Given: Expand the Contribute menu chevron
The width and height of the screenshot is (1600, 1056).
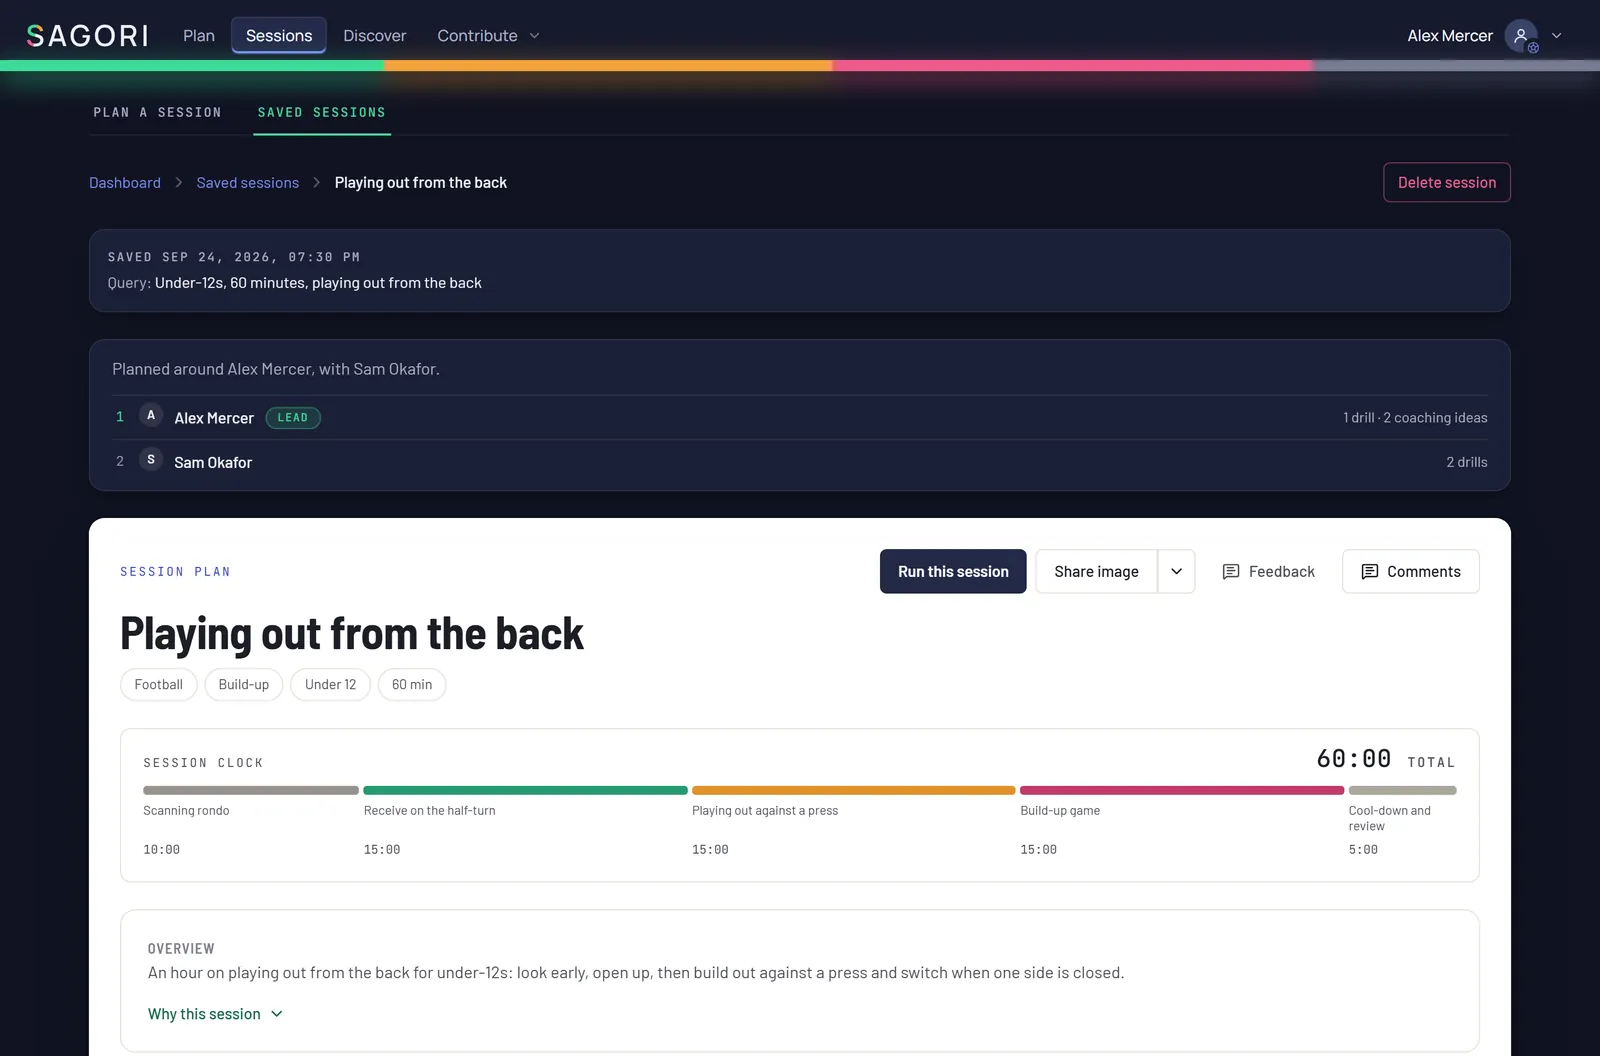Looking at the screenshot, I should 534,36.
